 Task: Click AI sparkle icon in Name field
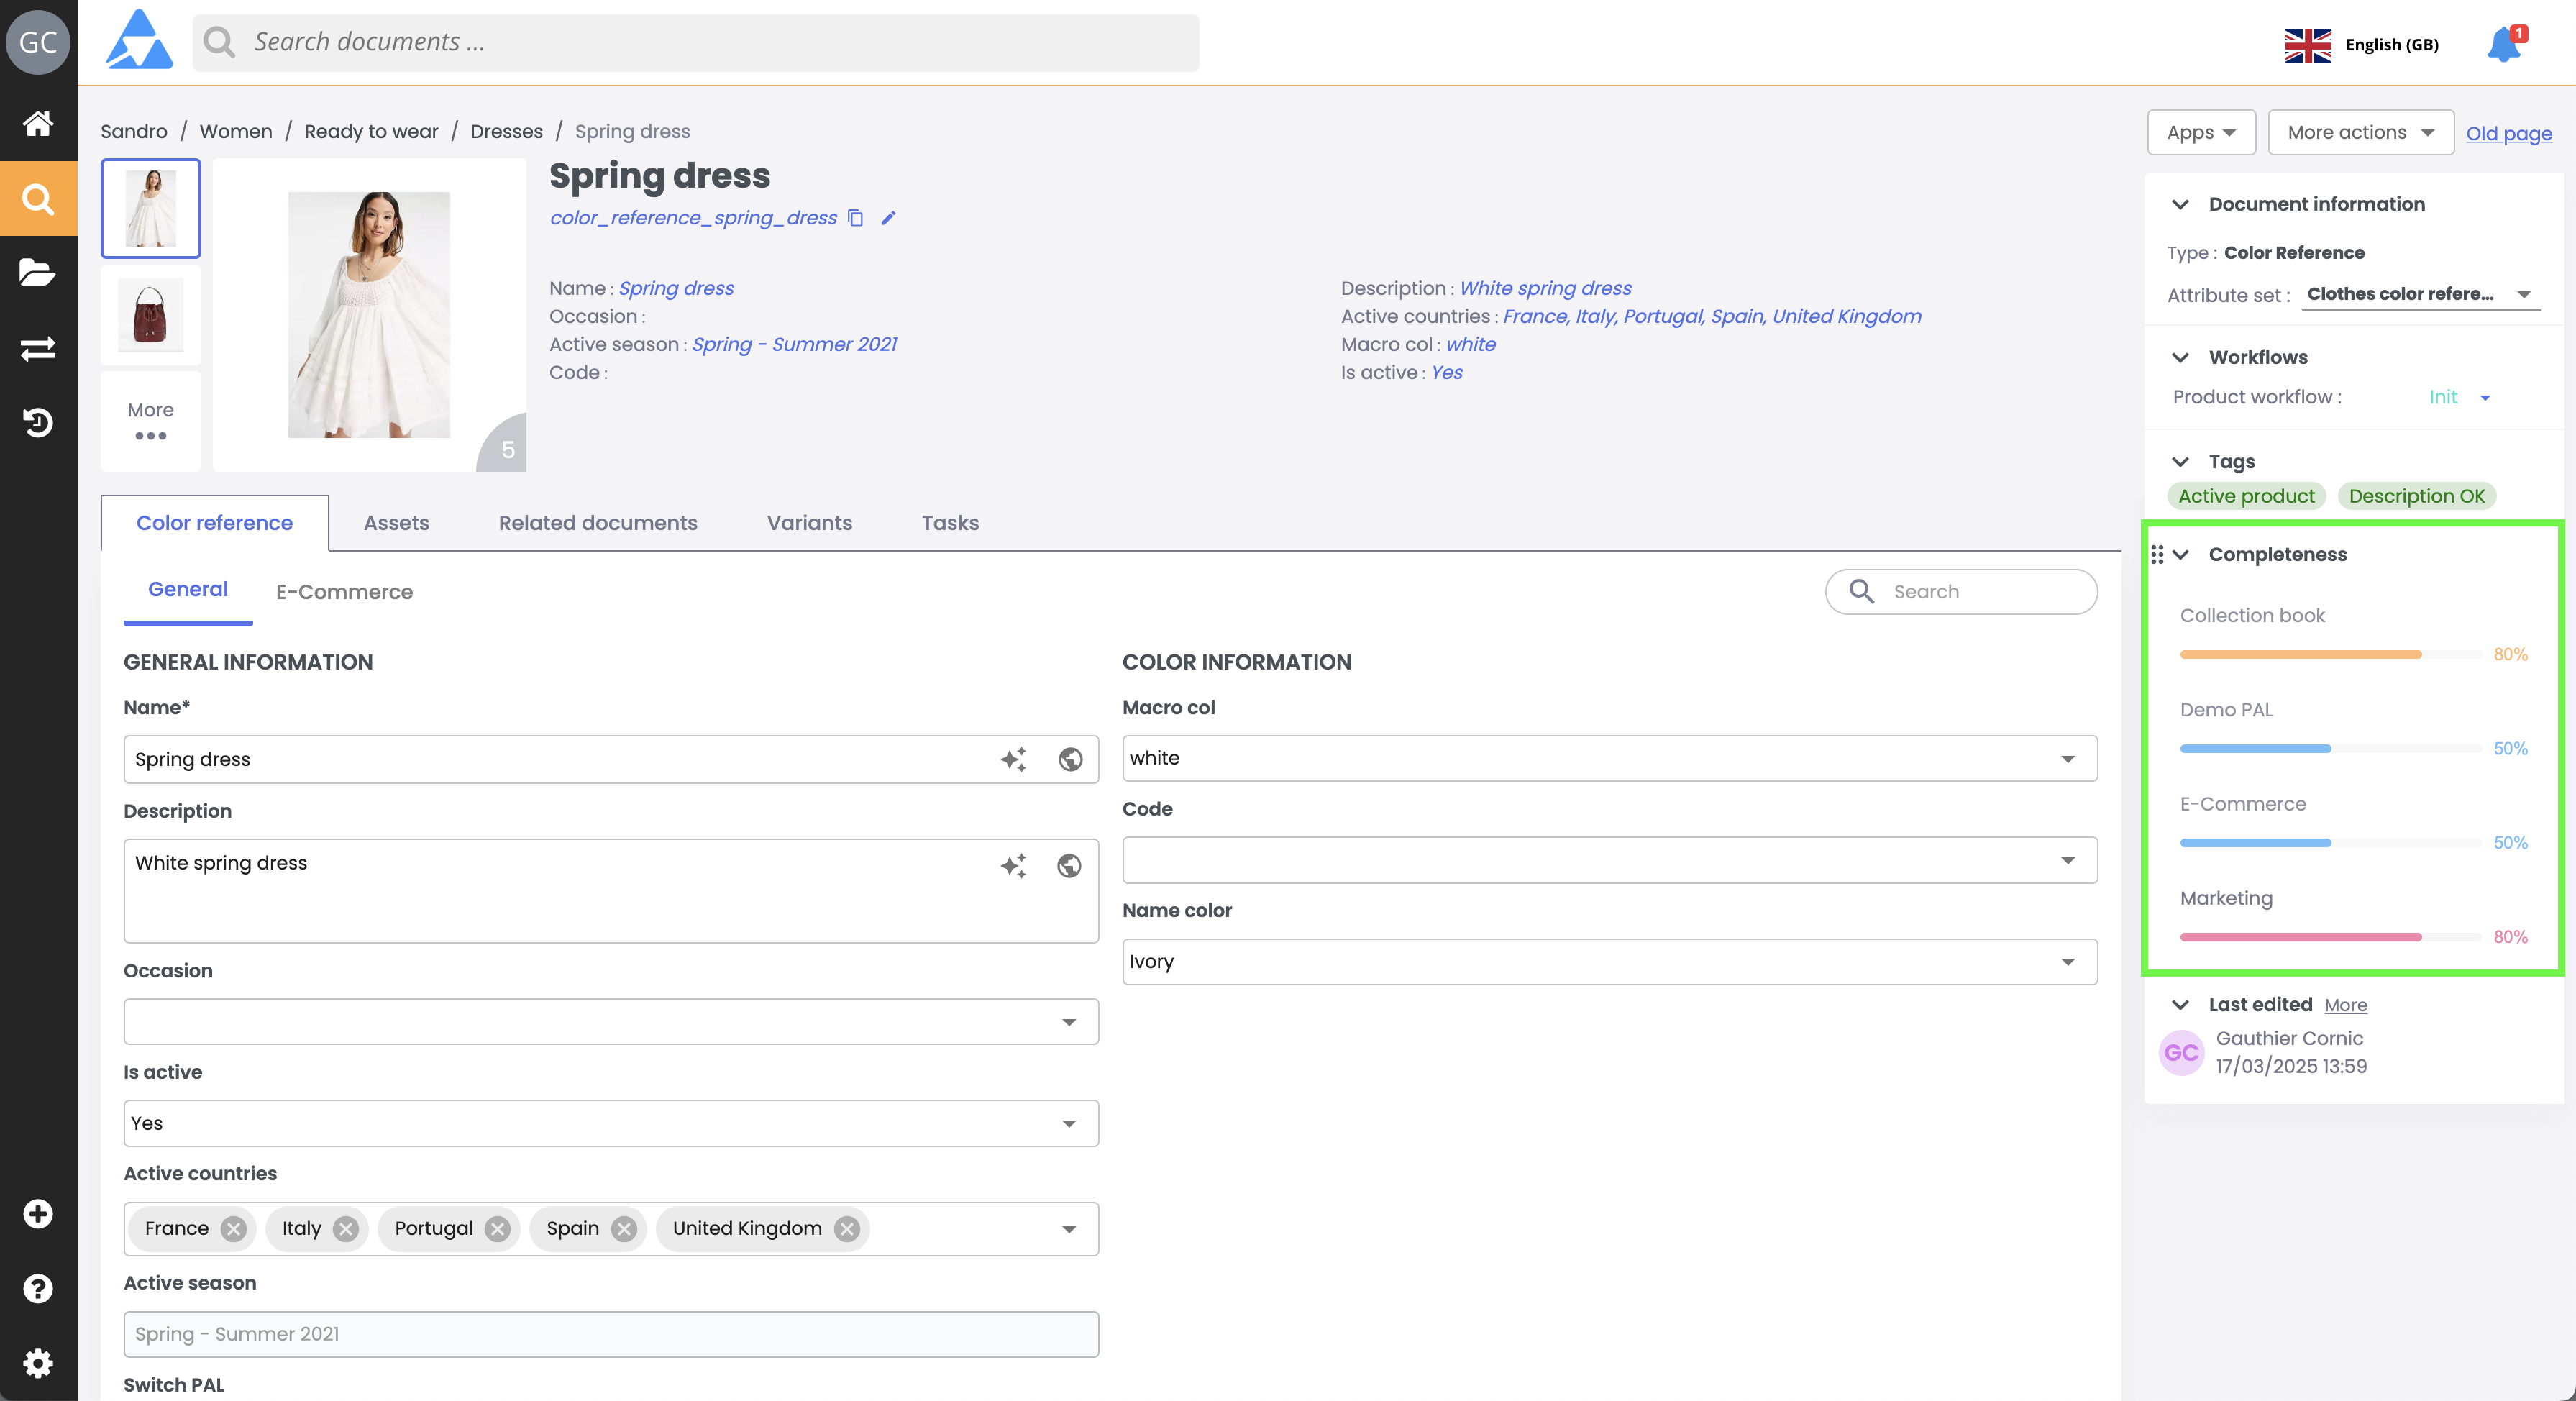[1013, 760]
